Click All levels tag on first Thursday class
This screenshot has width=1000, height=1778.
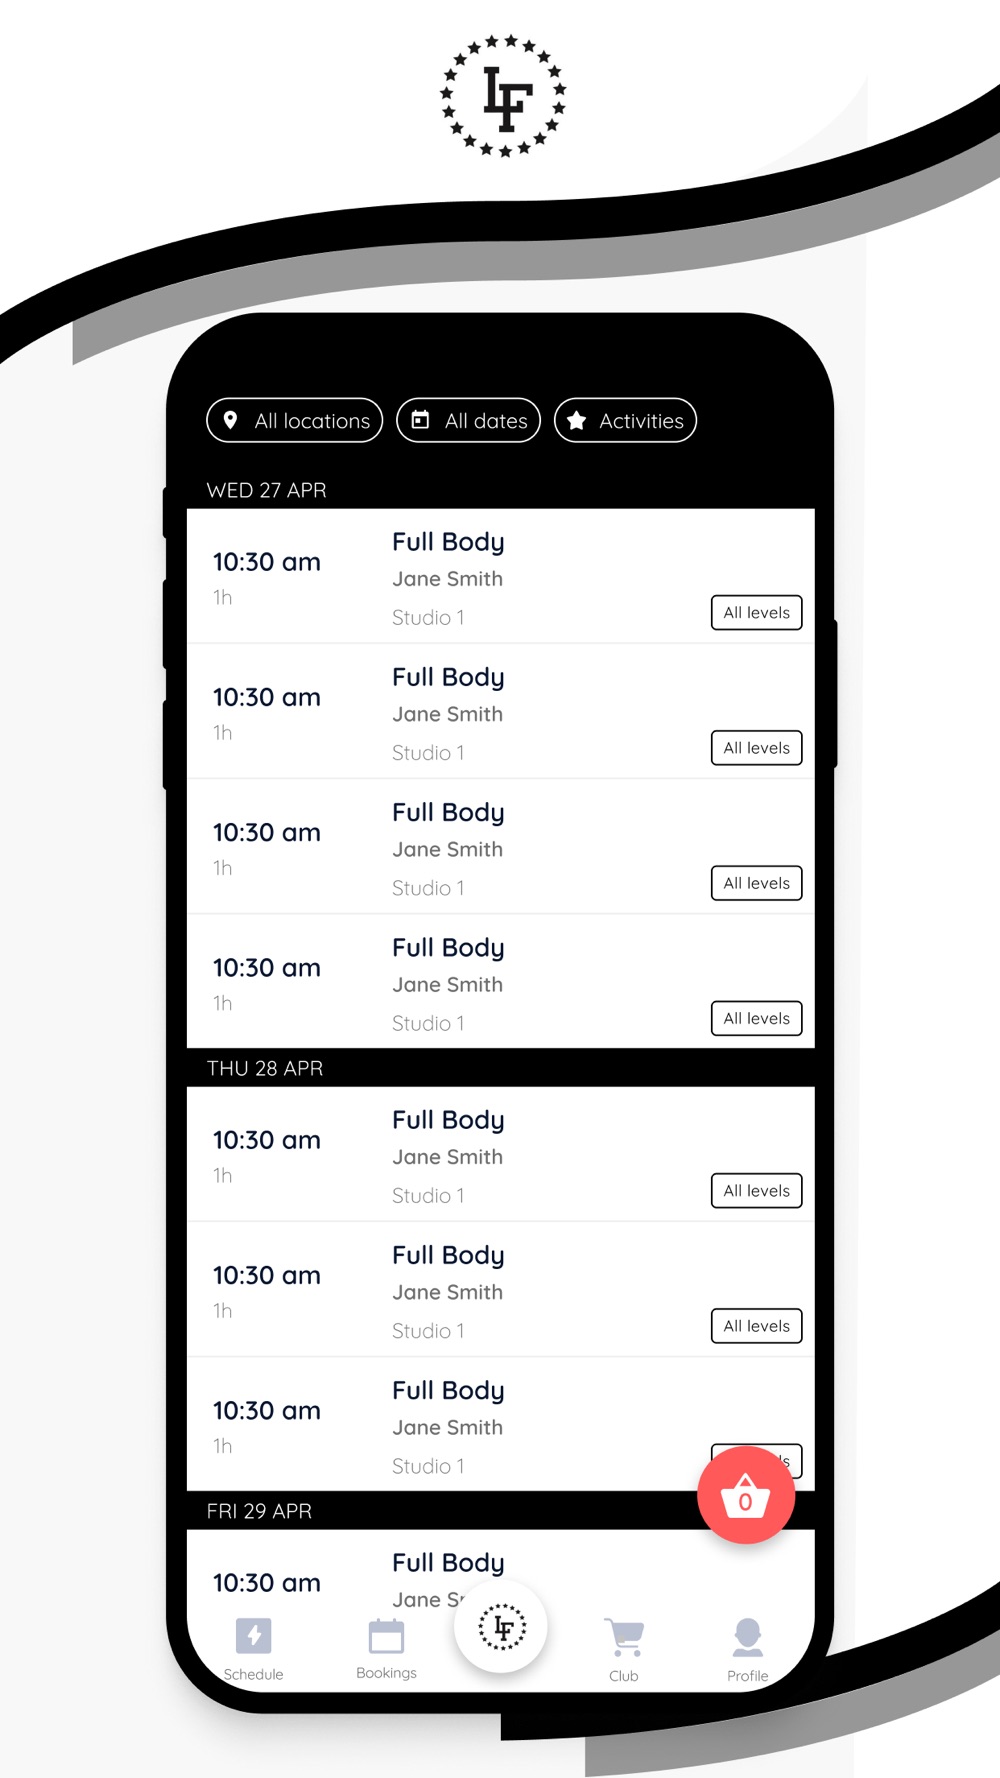(x=756, y=1190)
